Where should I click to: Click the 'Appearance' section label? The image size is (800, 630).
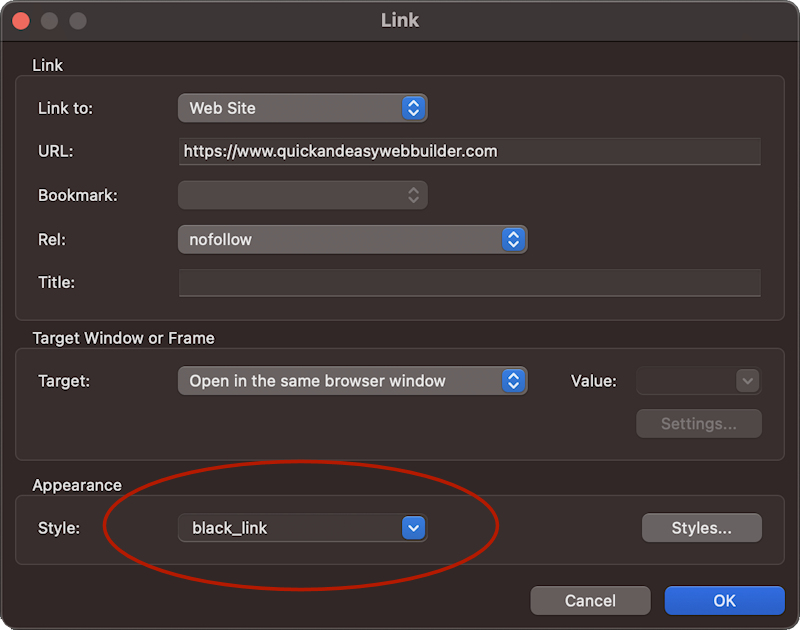[x=77, y=485]
